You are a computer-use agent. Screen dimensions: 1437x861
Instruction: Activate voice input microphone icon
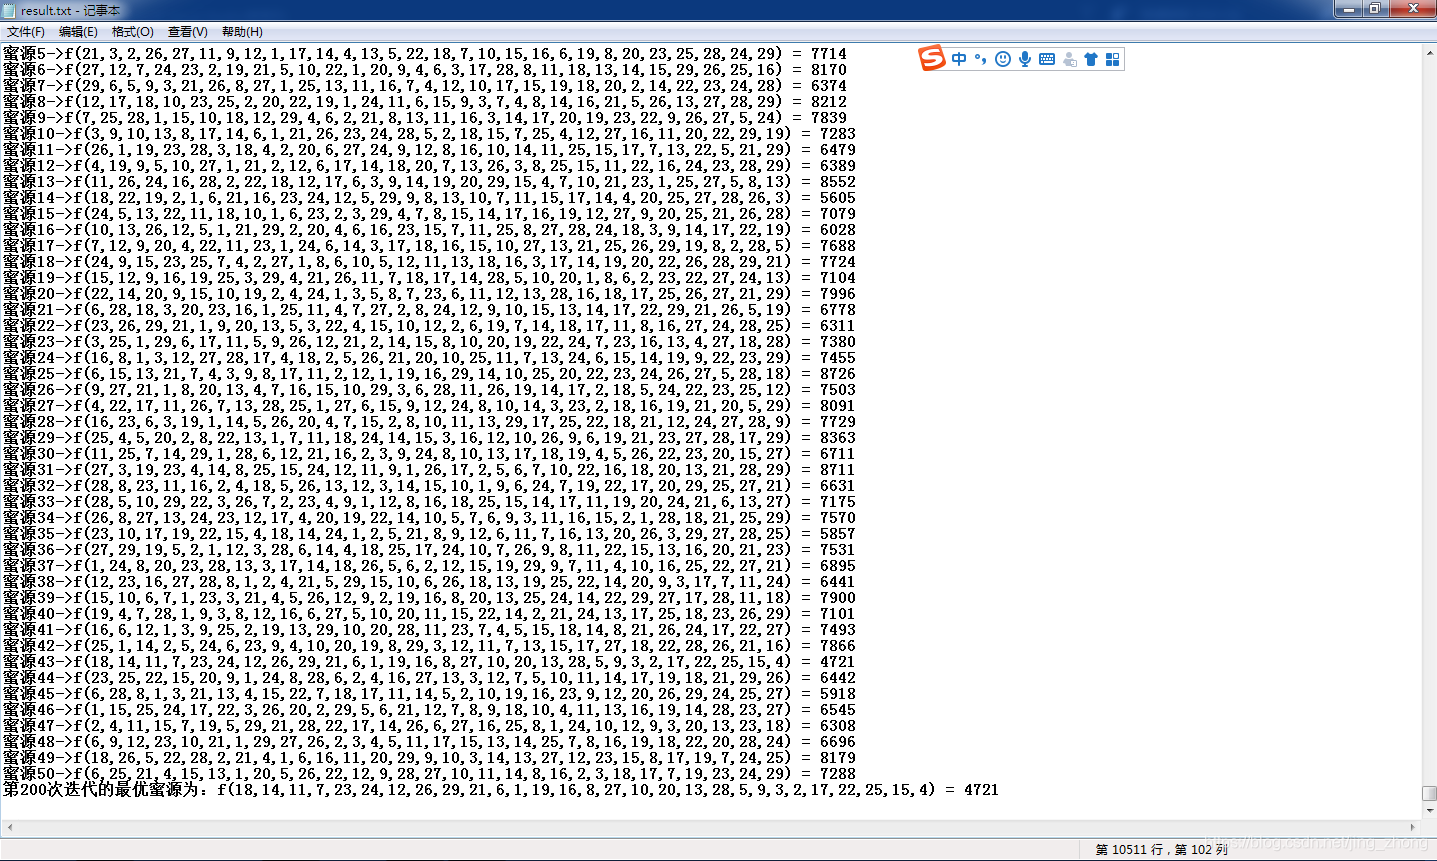click(x=1025, y=59)
